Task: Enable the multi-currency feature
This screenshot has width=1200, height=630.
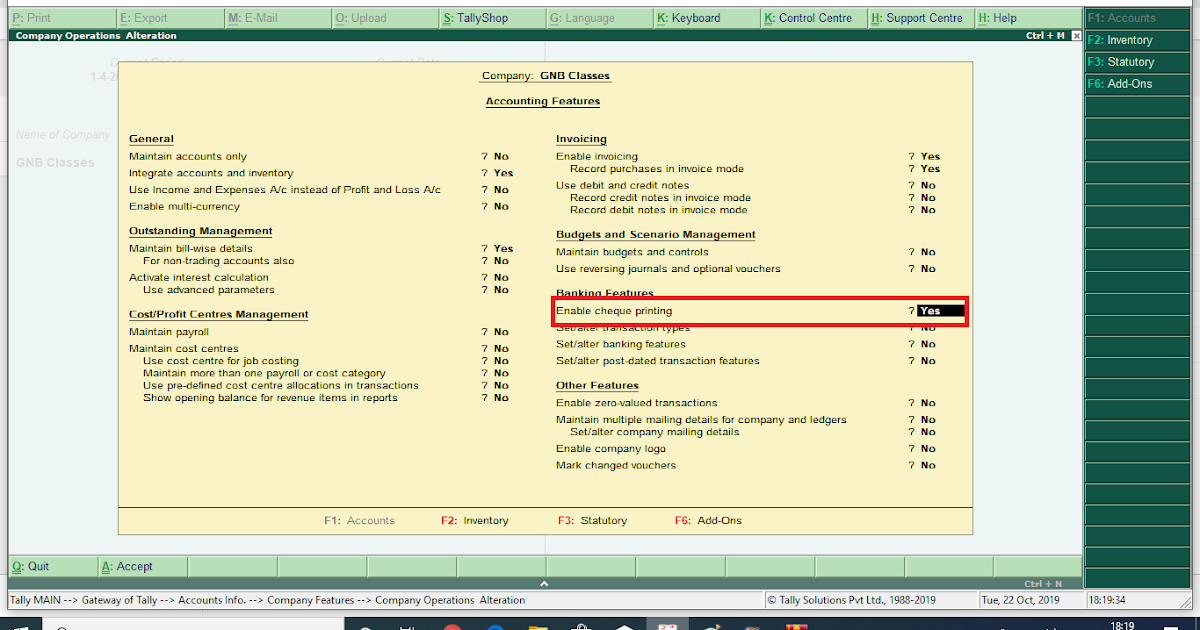Action: (x=501, y=206)
